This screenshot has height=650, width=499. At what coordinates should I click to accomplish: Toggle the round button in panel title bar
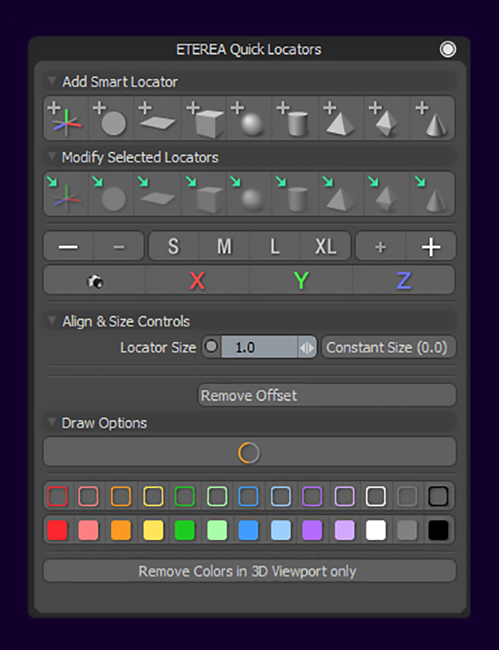(448, 49)
